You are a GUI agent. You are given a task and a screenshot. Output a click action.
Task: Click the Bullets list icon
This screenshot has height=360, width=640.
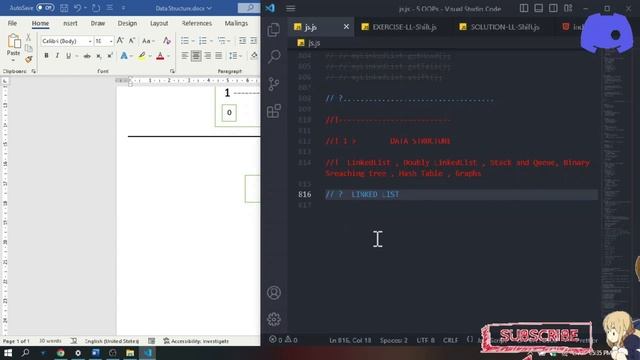[x=184, y=41]
